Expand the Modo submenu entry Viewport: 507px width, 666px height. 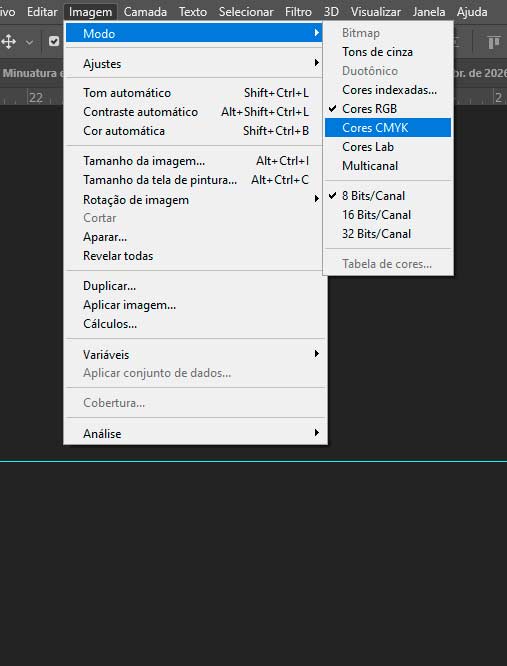tap(194, 33)
